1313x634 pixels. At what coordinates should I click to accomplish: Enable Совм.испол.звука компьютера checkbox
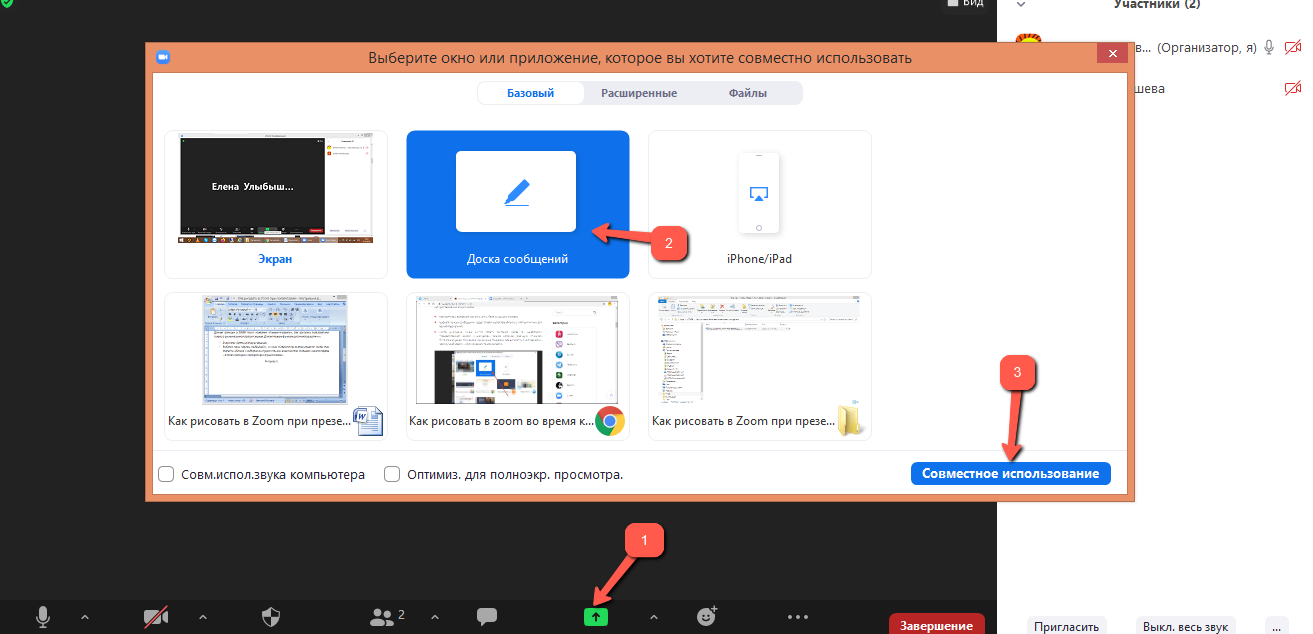pyautogui.click(x=167, y=474)
